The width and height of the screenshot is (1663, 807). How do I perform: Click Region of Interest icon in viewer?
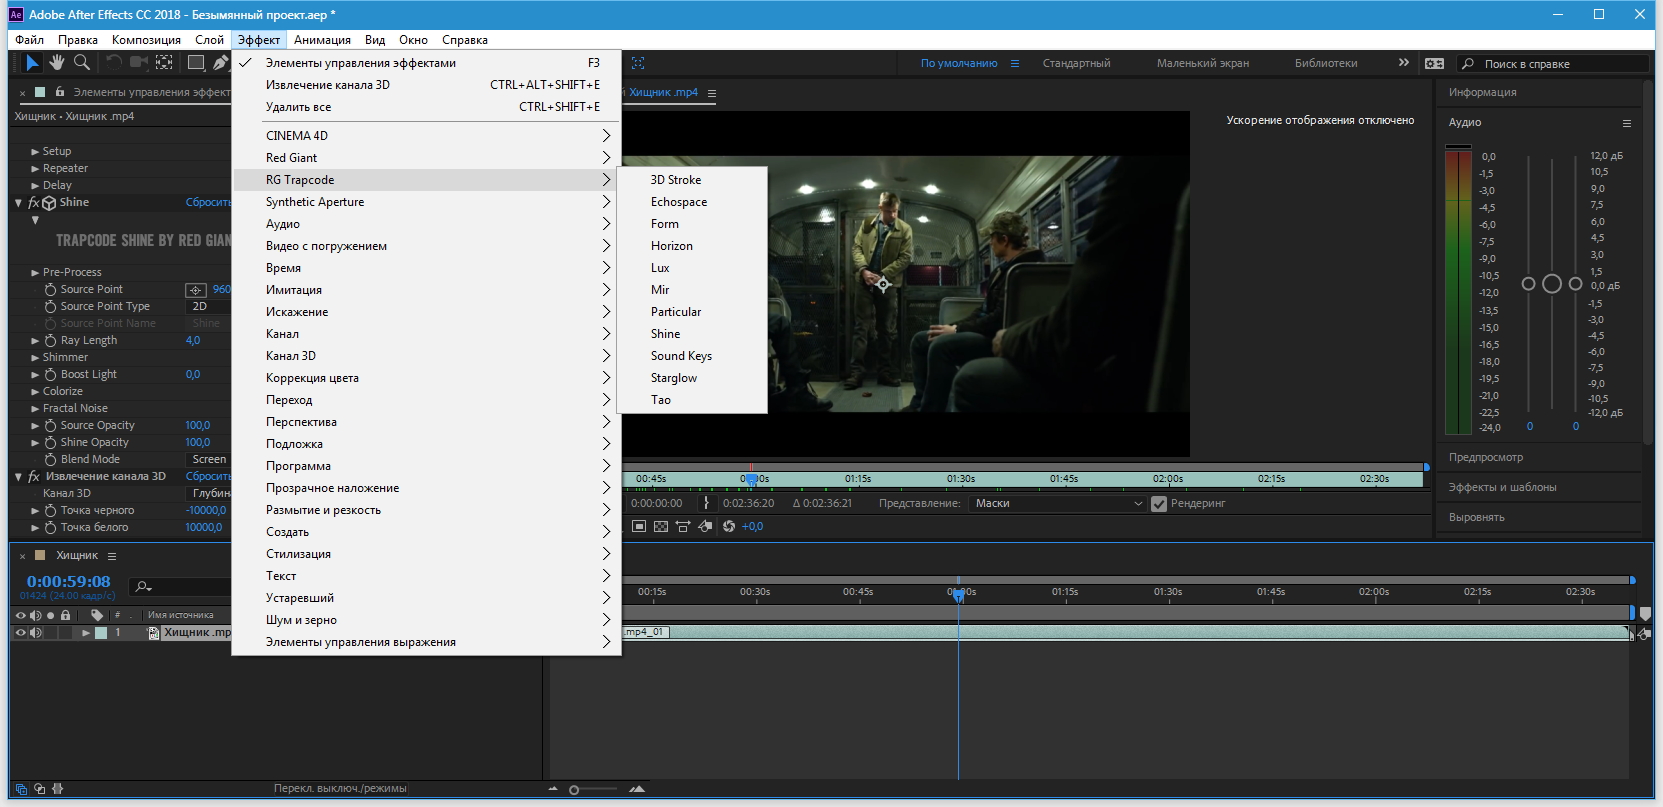(639, 526)
